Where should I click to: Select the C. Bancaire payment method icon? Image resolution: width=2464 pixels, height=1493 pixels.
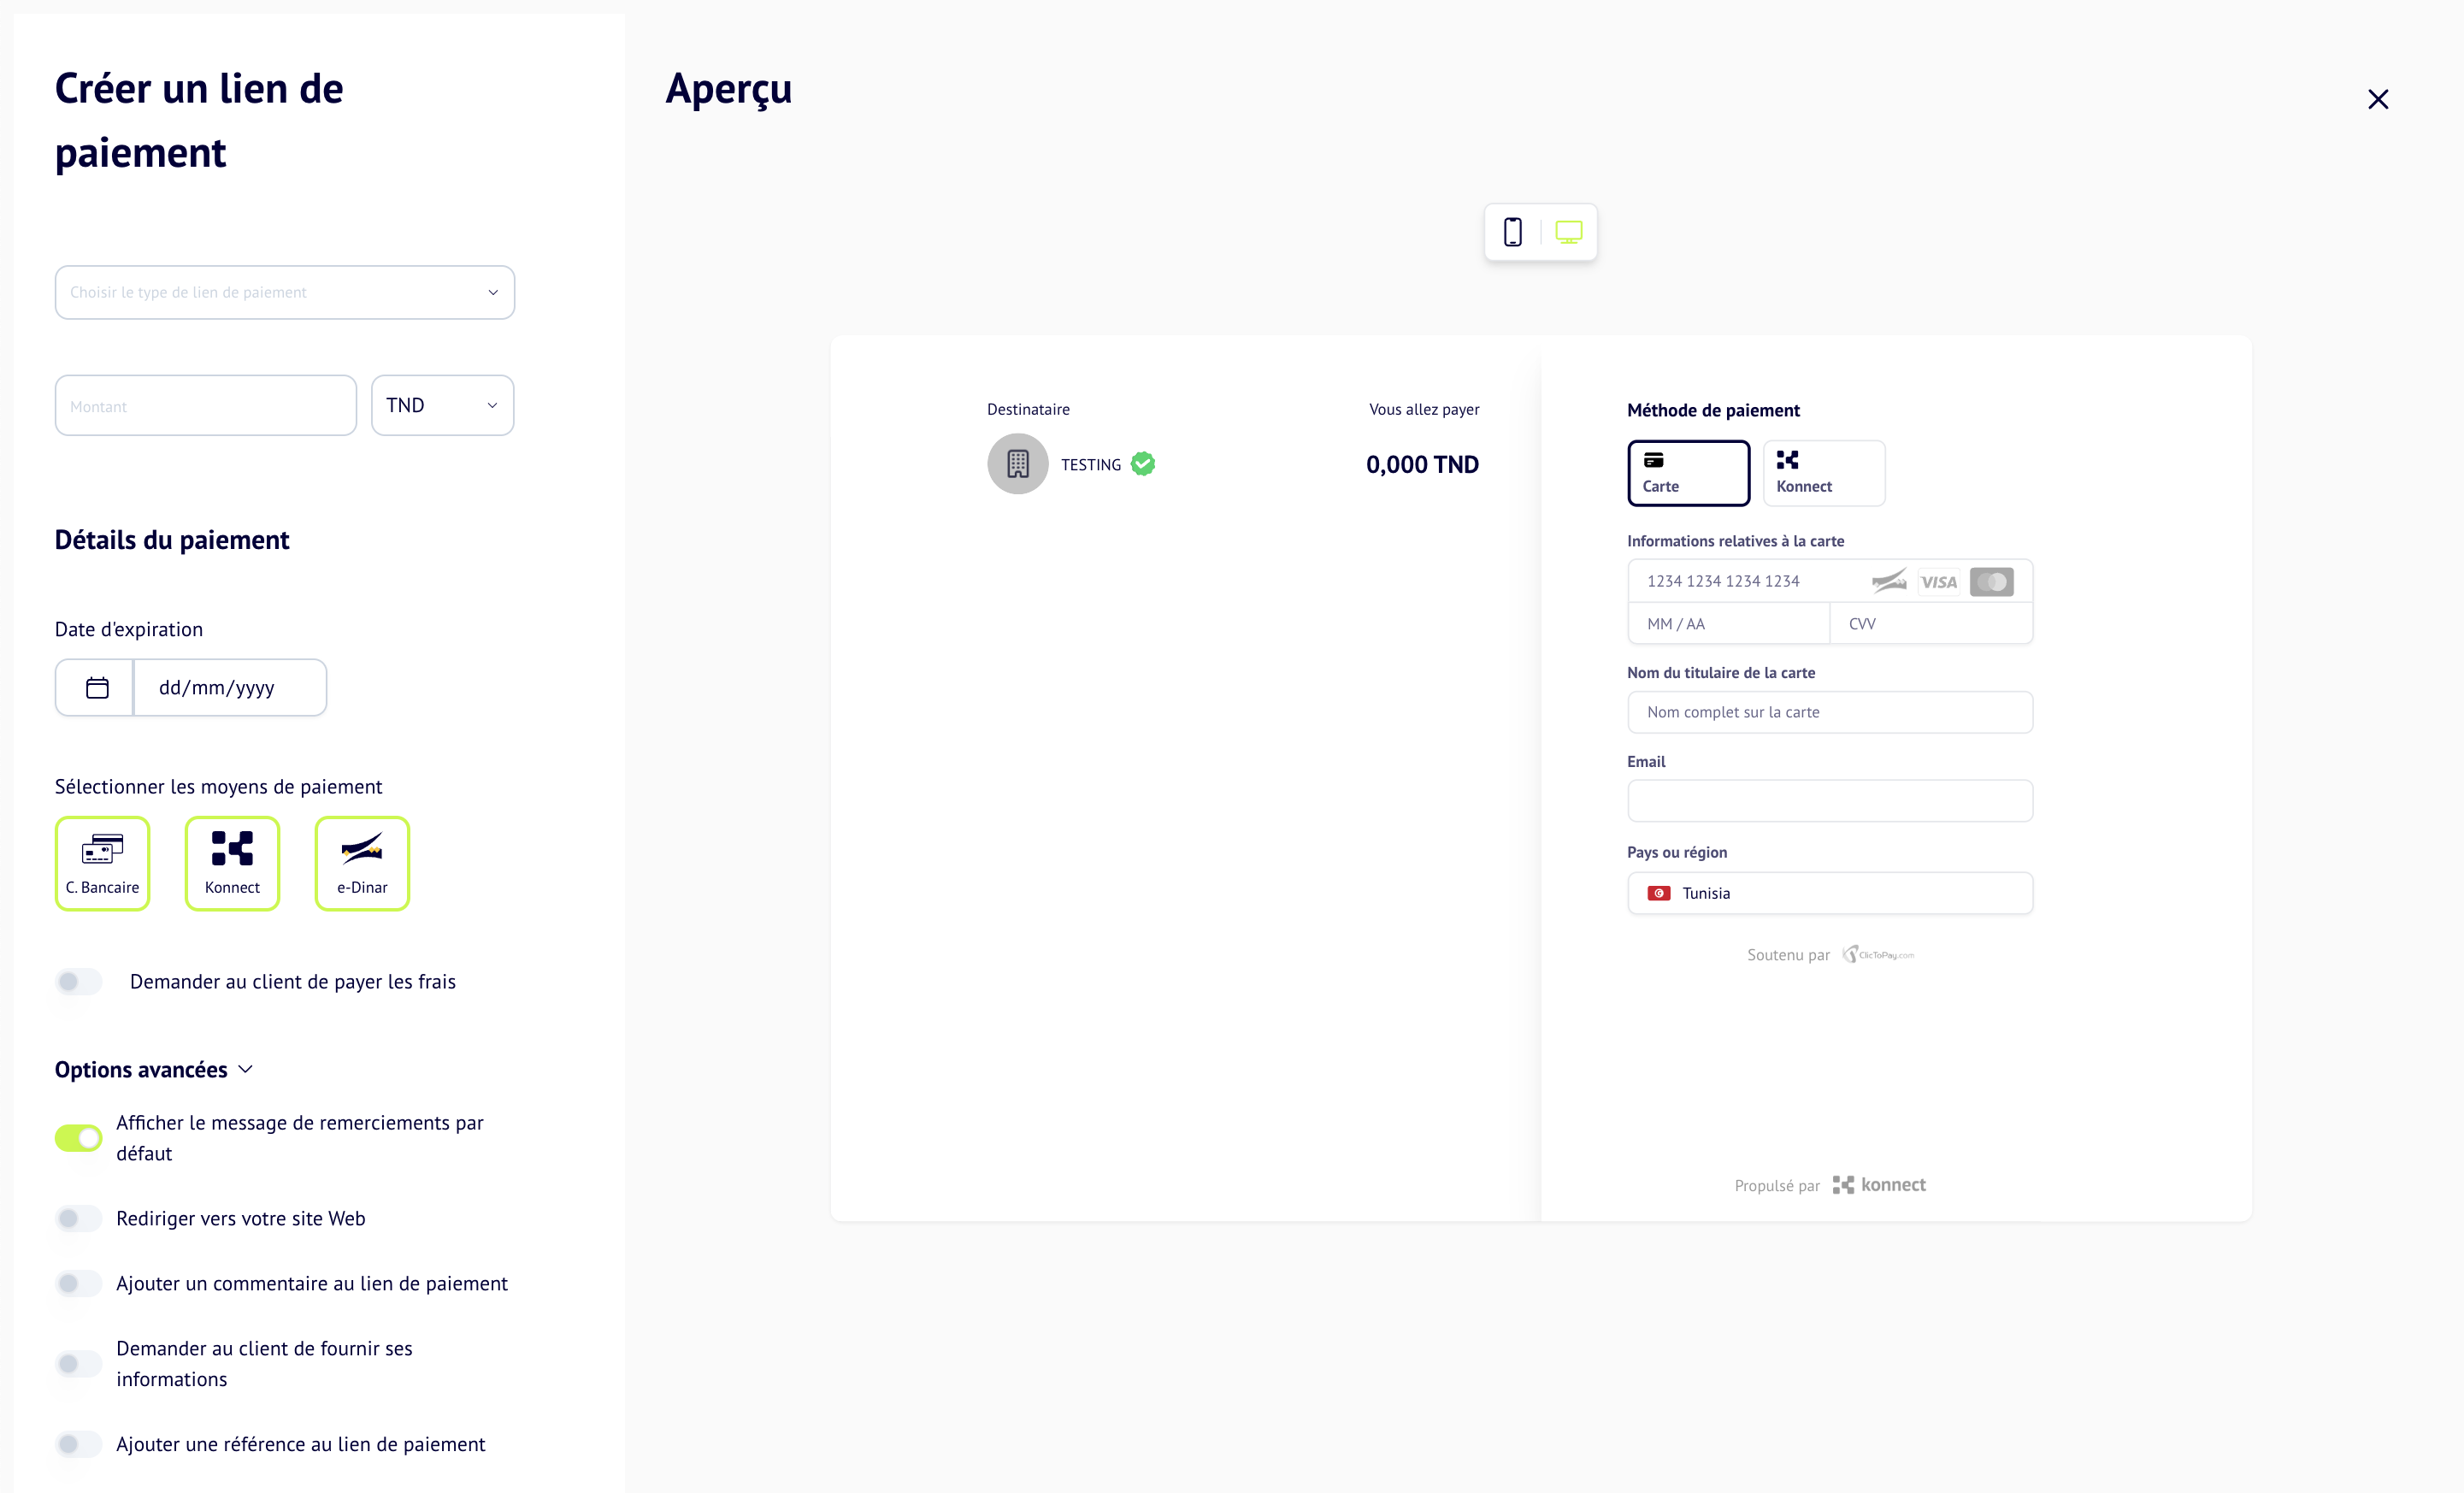tap(102, 862)
